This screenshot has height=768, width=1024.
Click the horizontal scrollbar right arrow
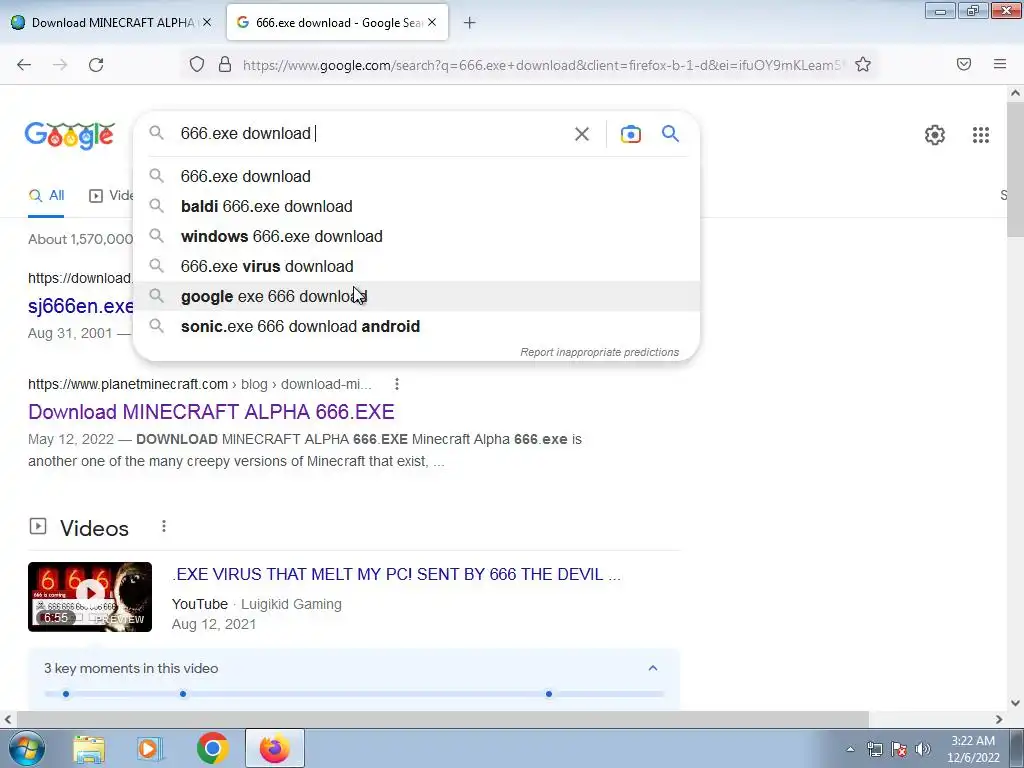pyautogui.click(x=999, y=720)
